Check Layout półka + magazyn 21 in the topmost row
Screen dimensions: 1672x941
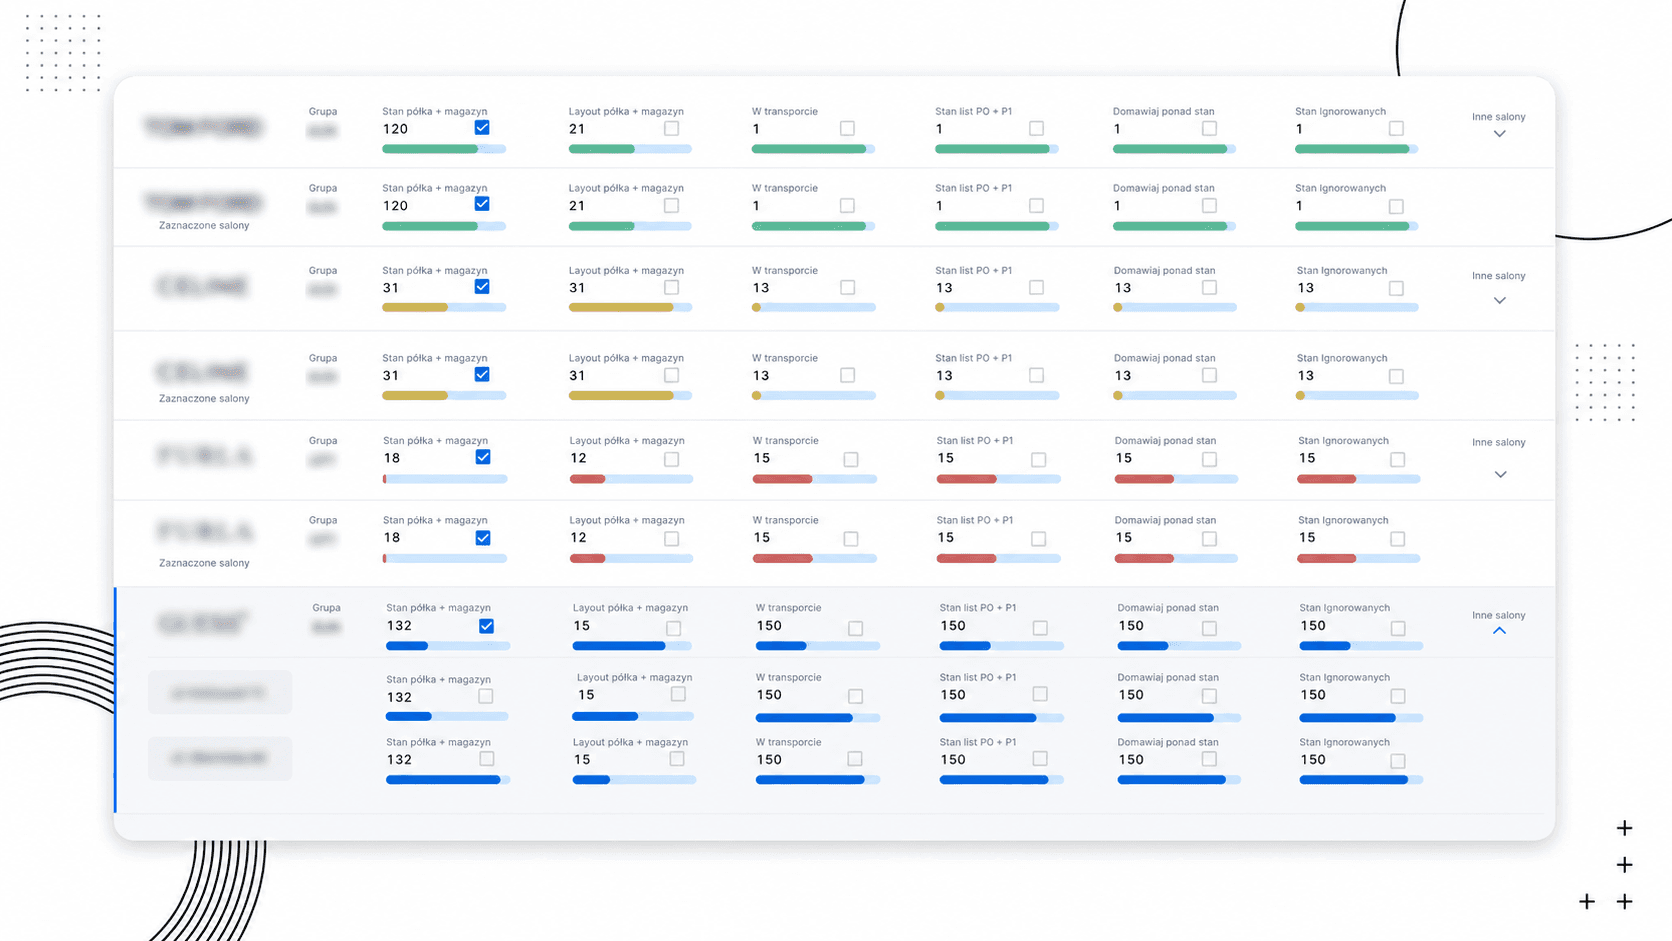(x=671, y=128)
